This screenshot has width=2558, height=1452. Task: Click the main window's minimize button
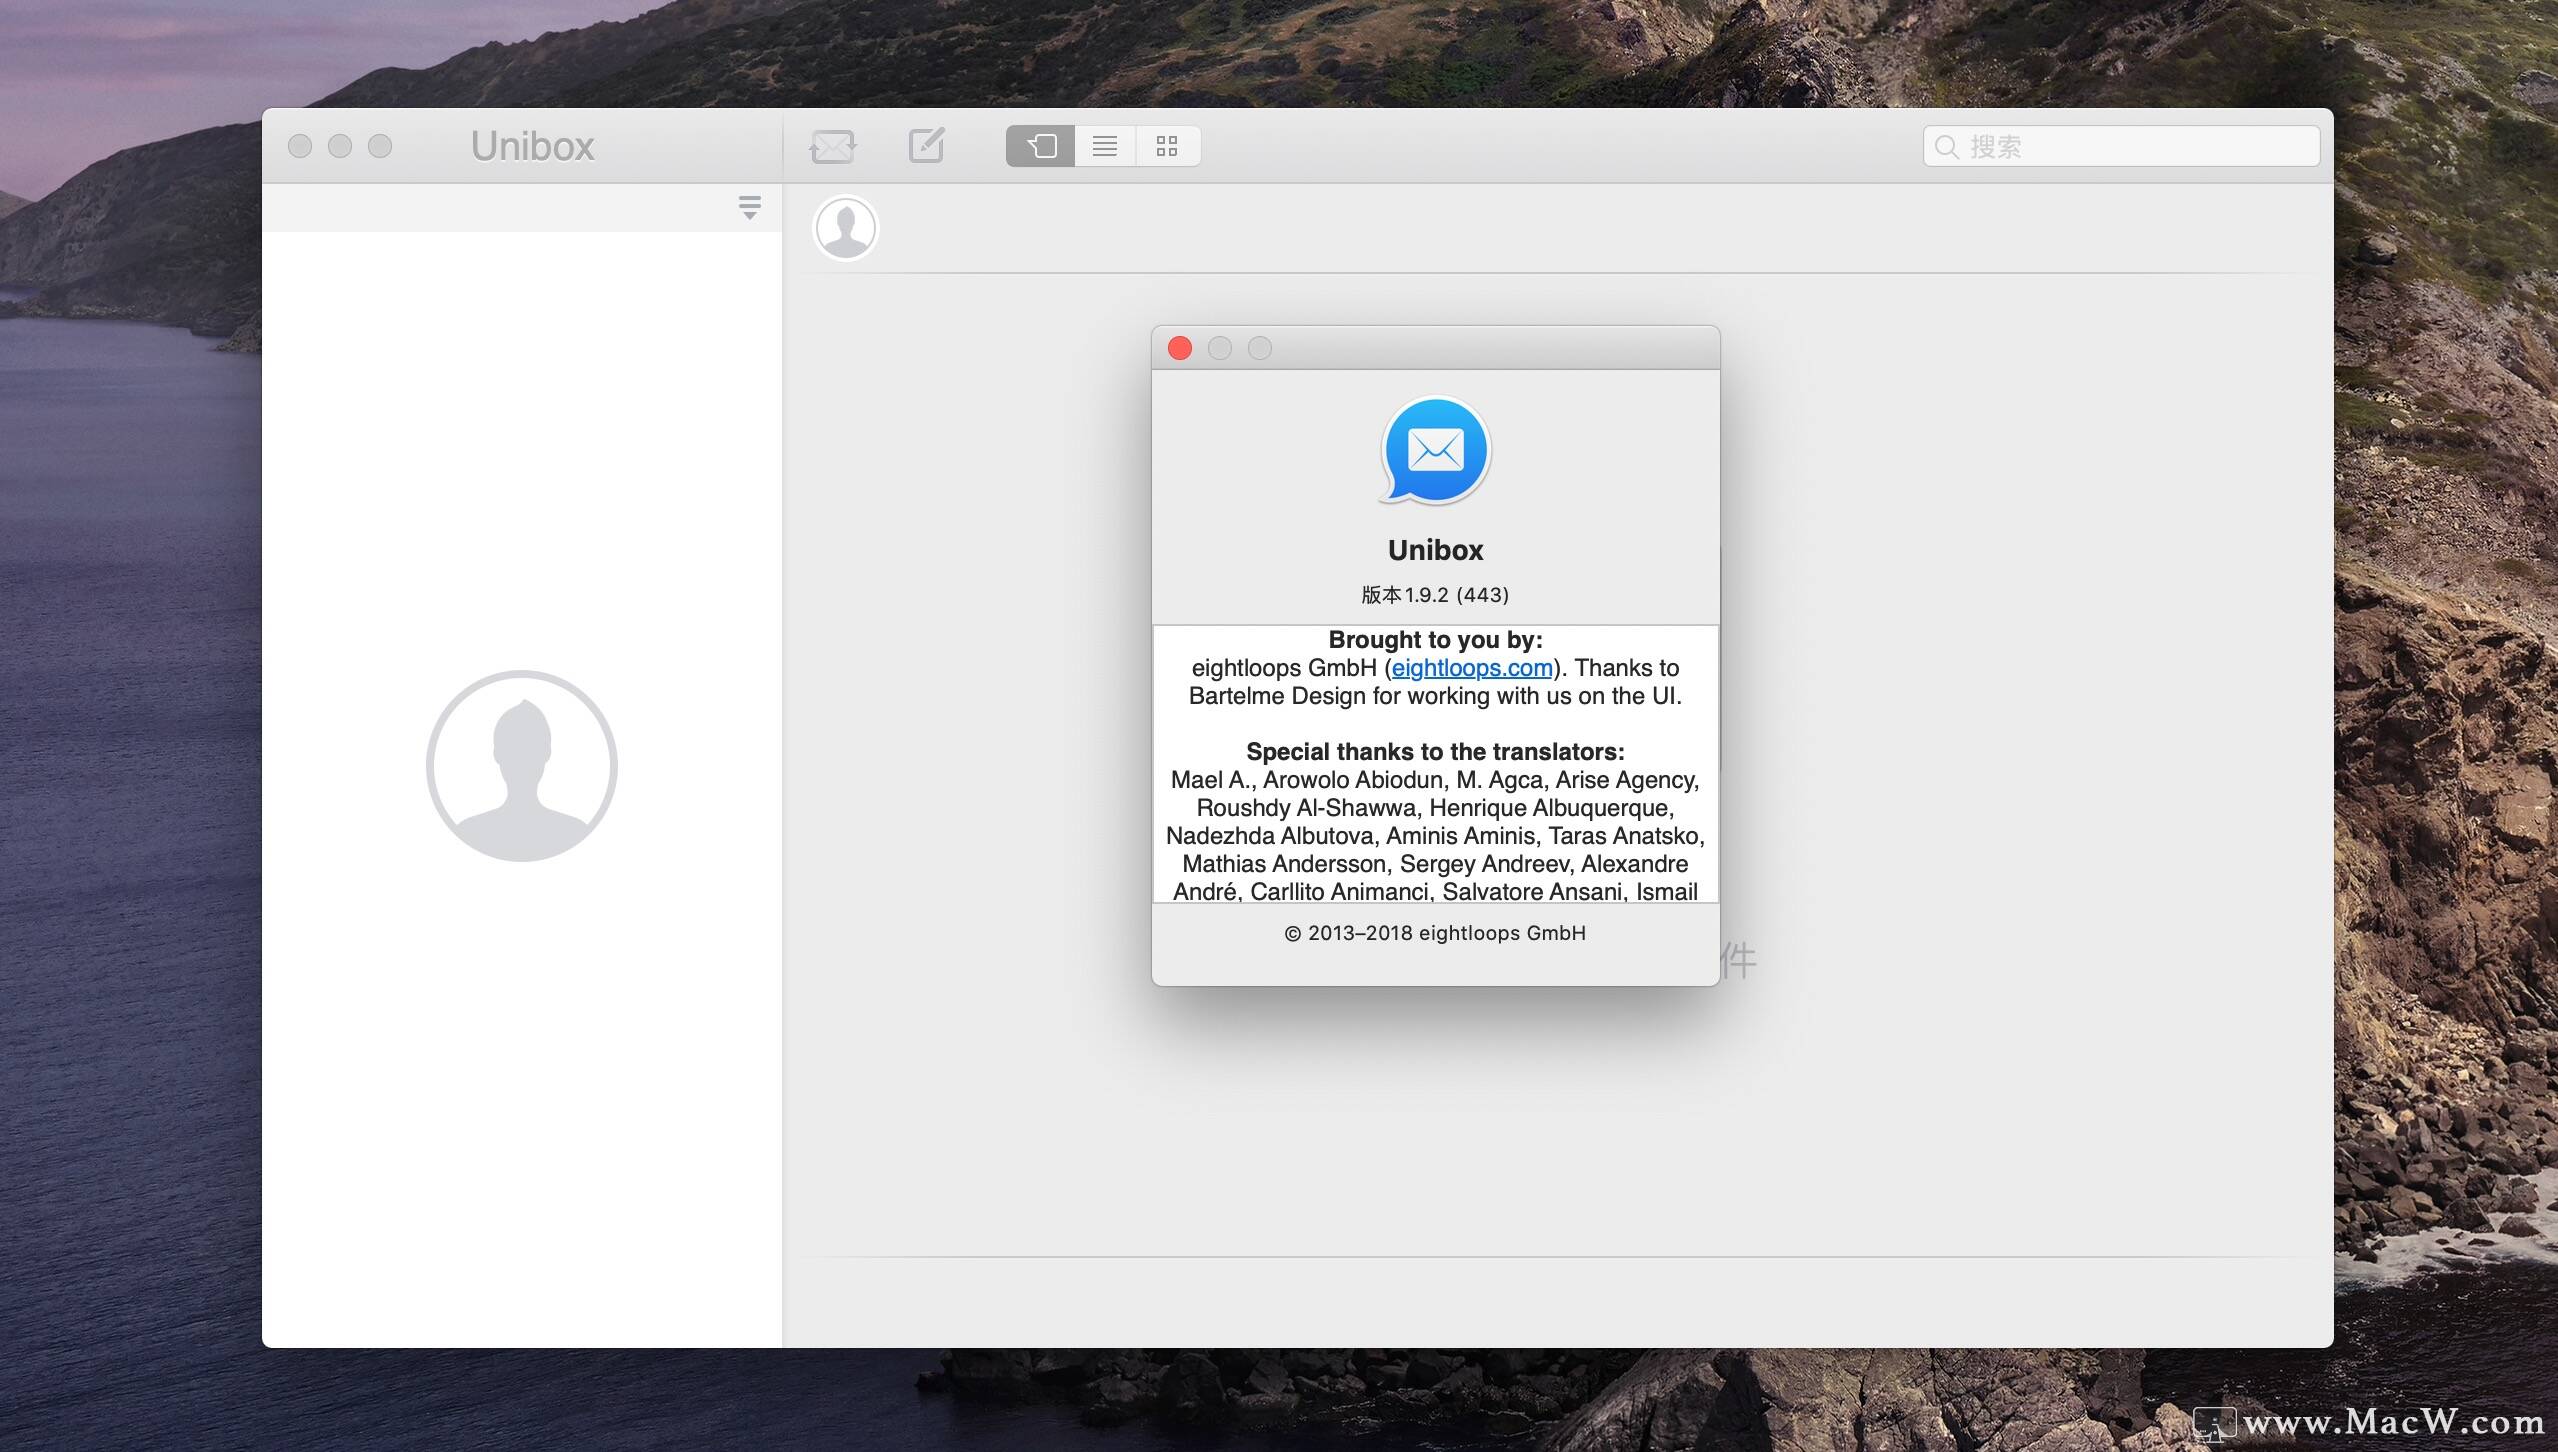tap(340, 146)
